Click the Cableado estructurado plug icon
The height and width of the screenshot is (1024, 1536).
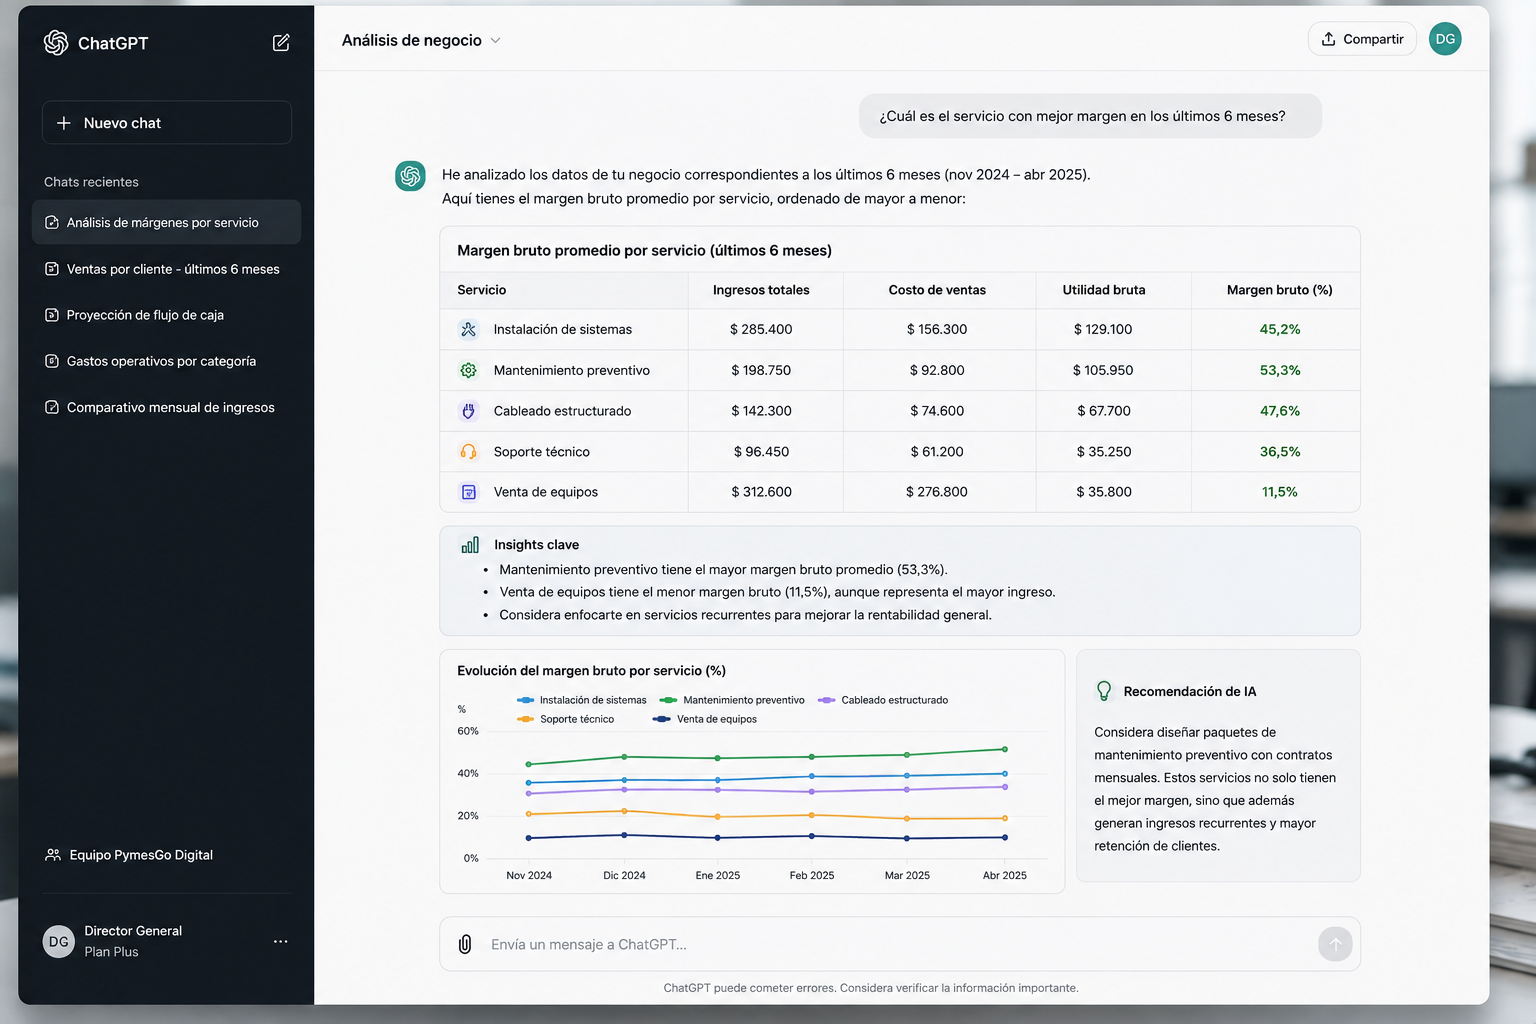pyautogui.click(x=468, y=411)
